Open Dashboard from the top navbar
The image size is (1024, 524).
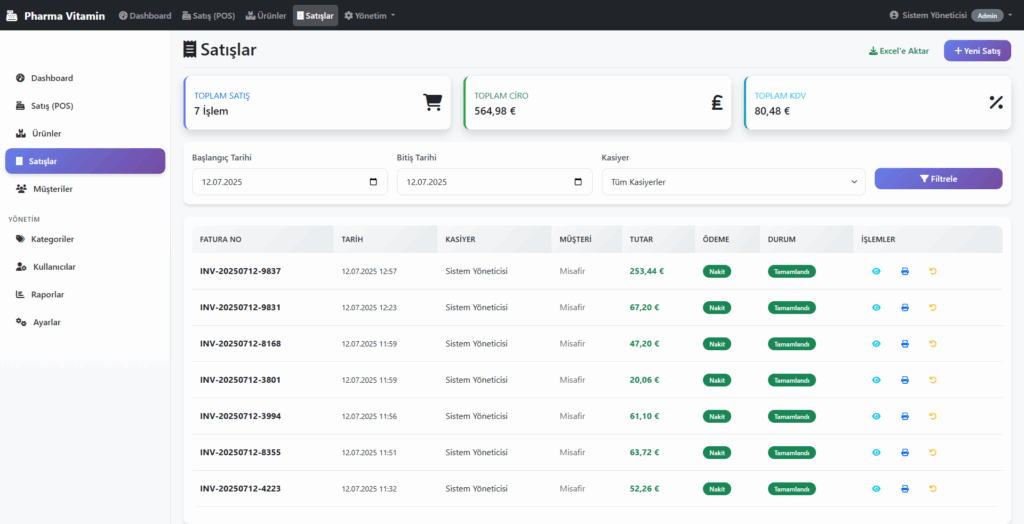pyautogui.click(x=145, y=16)
